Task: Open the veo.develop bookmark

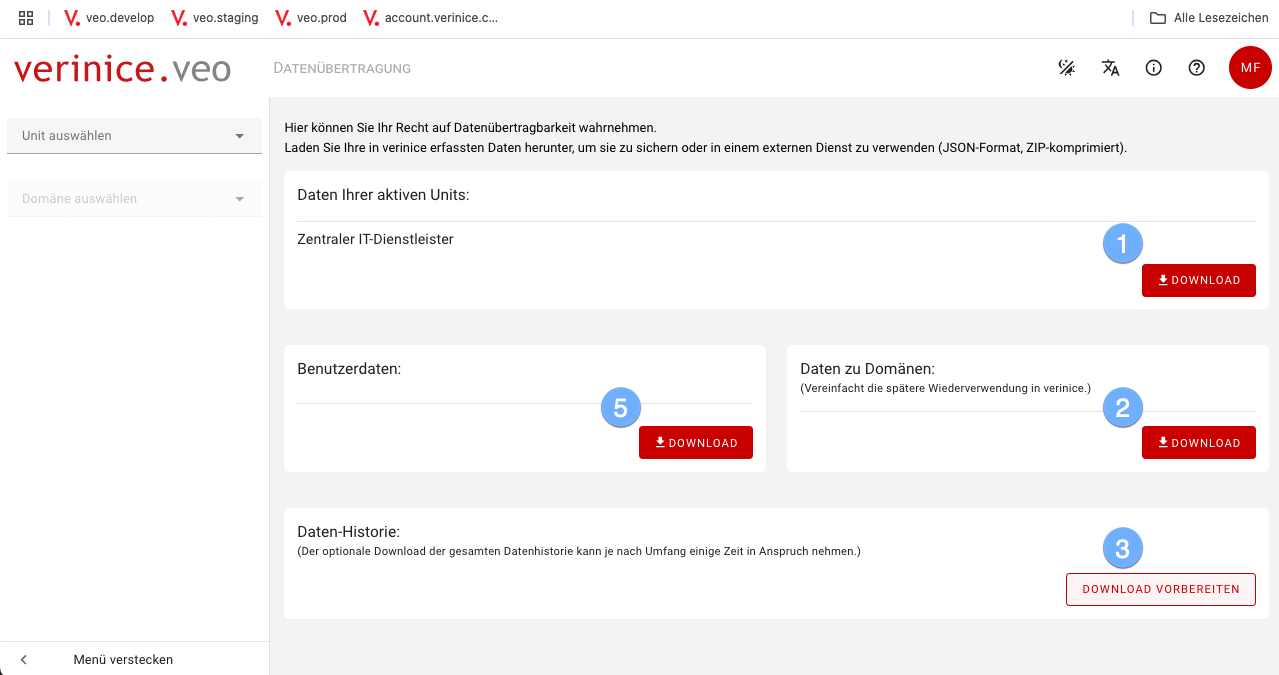Action: [x=108, y=17]
